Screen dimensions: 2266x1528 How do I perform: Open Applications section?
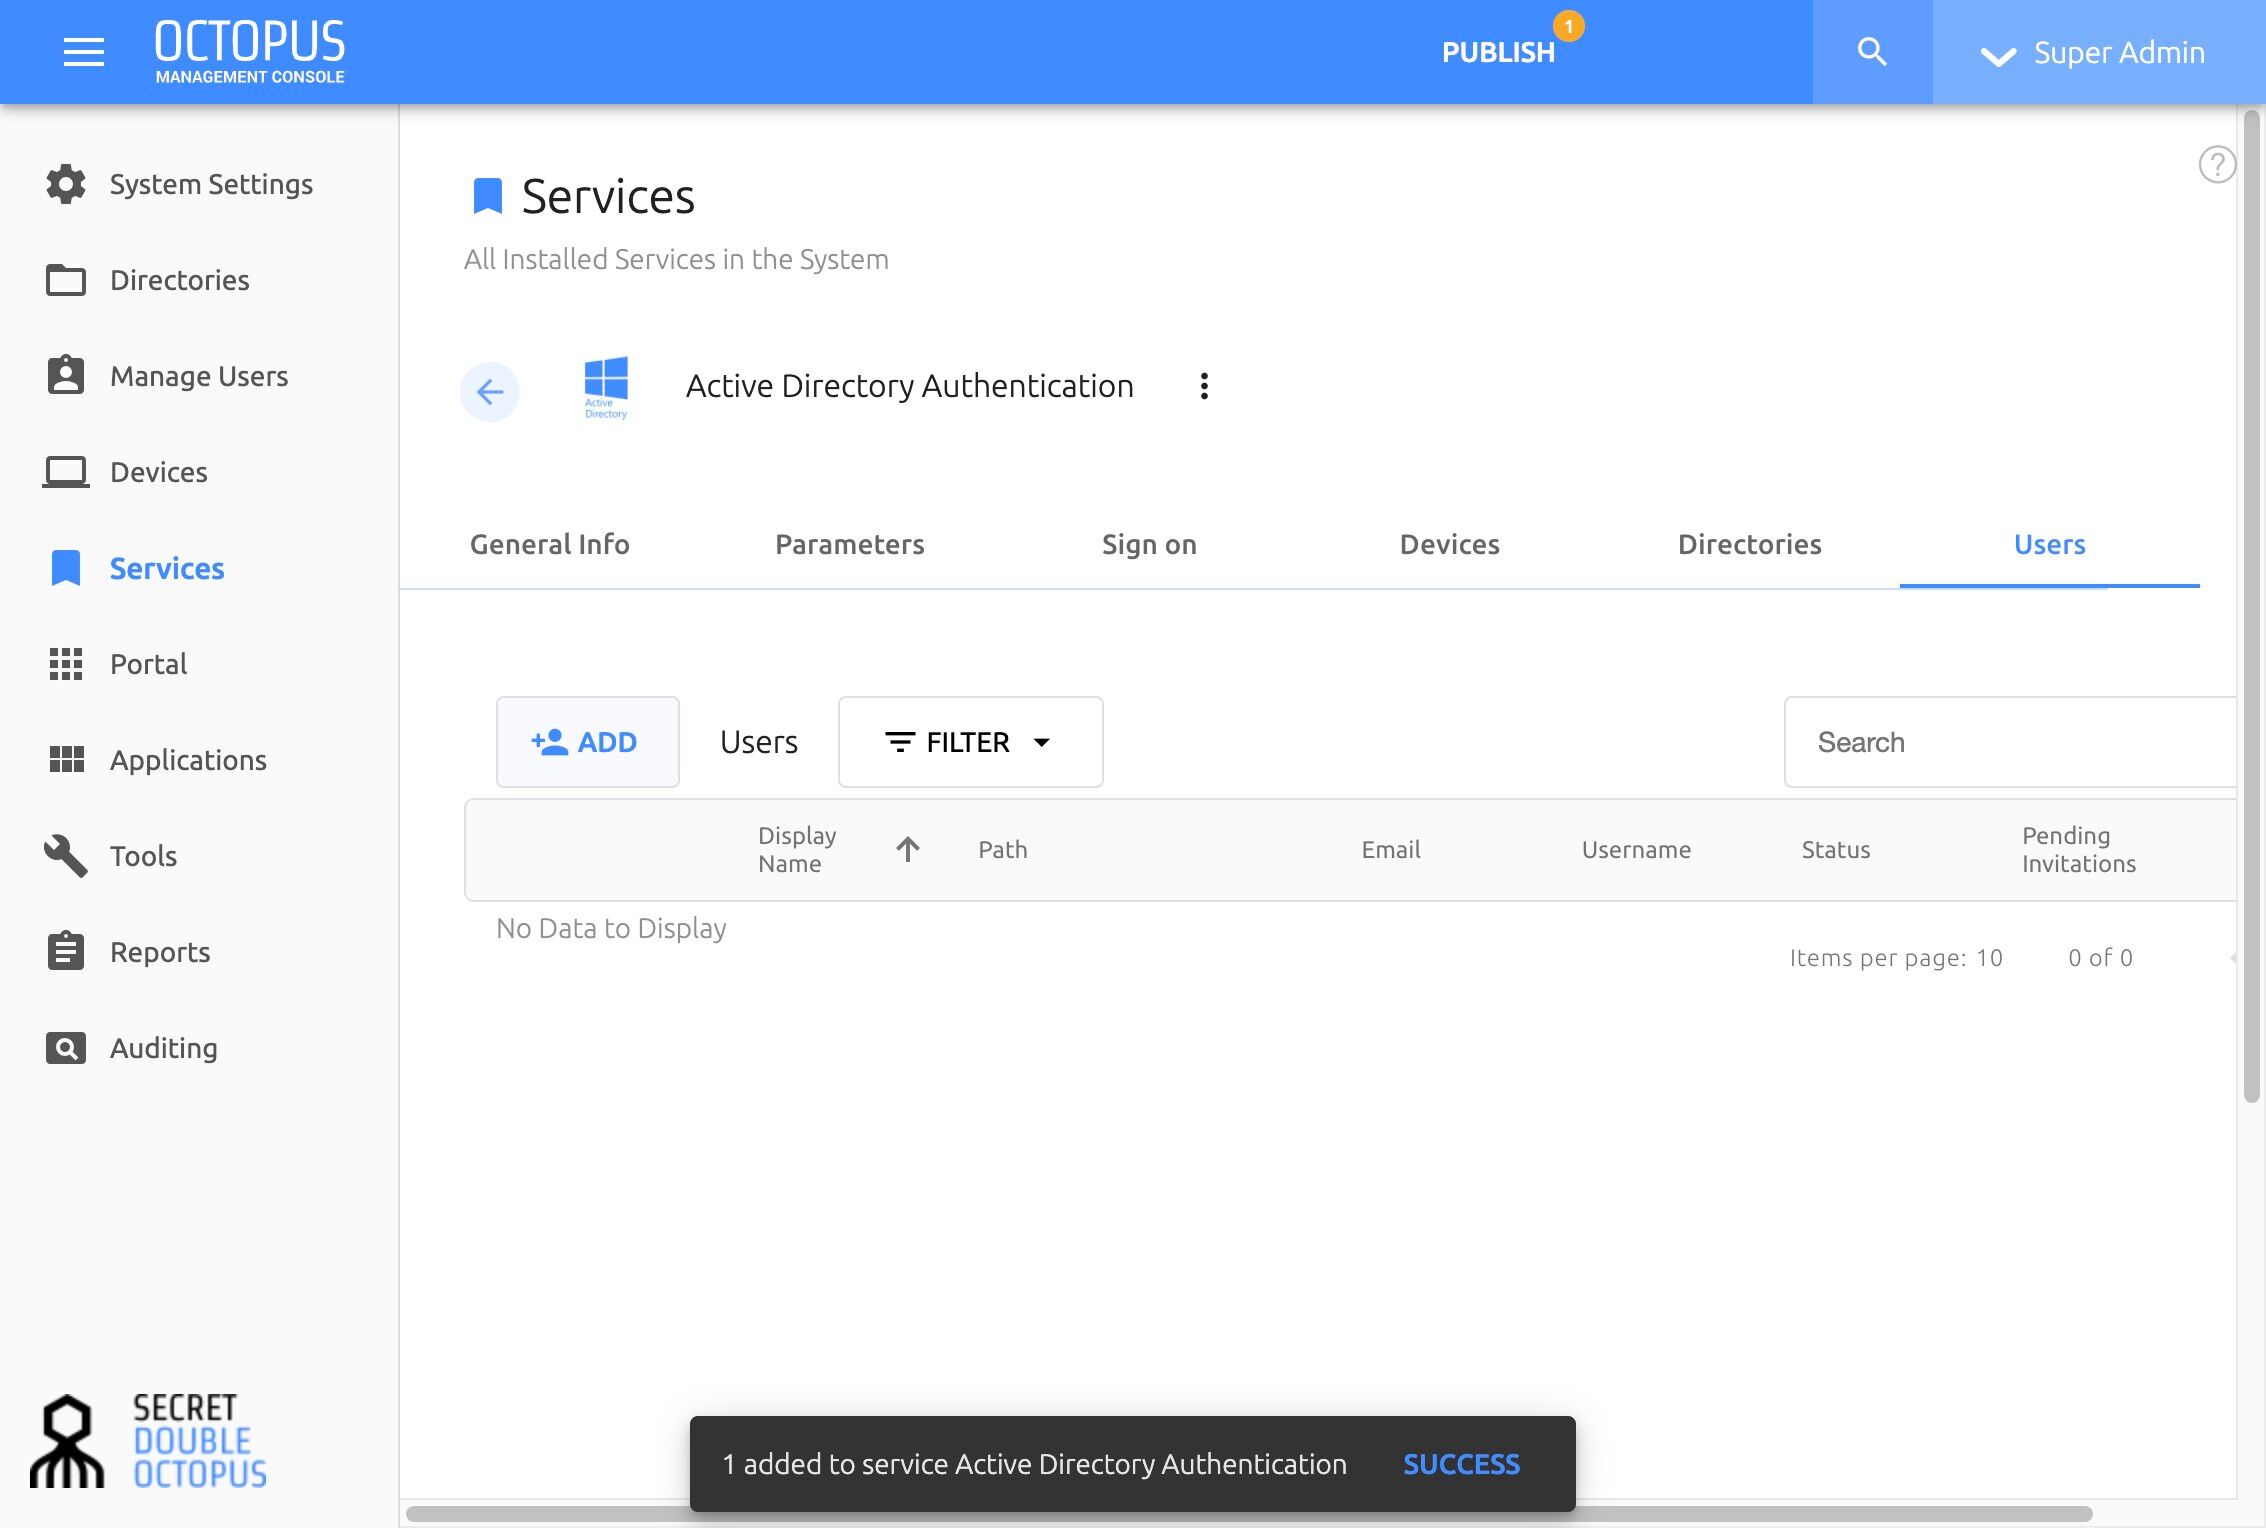[188, 760]
